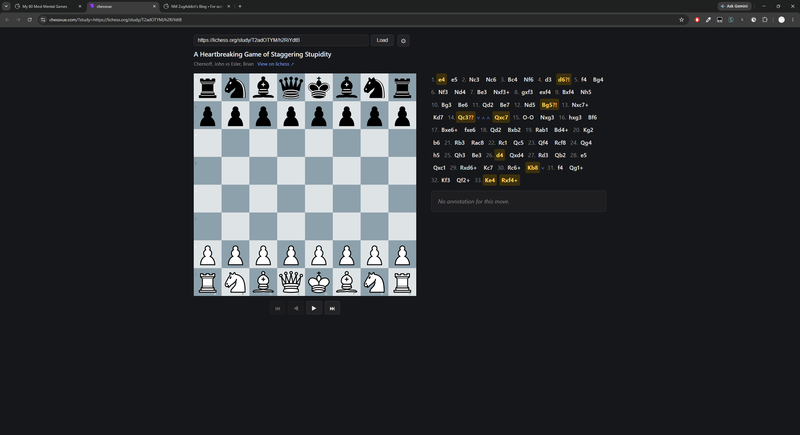Viewport: 800px width, 435px height.
Task: Select the white bishop on c1
Action: tap(263, 282)
